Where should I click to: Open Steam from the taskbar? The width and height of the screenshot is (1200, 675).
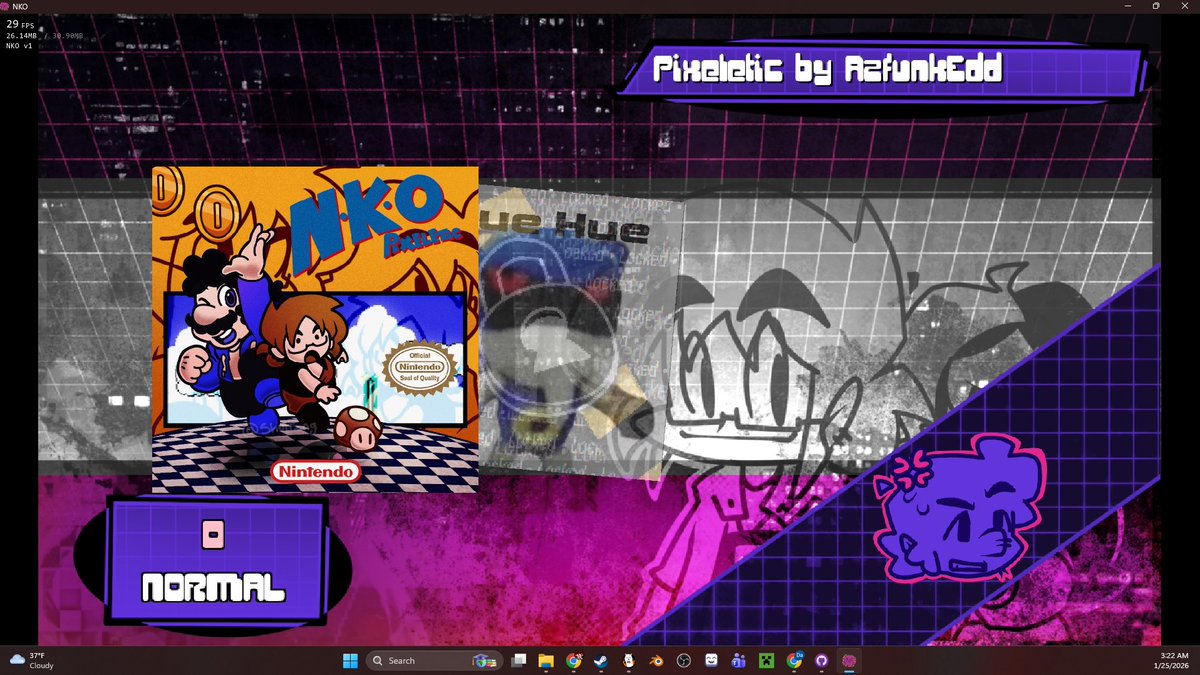601,661
